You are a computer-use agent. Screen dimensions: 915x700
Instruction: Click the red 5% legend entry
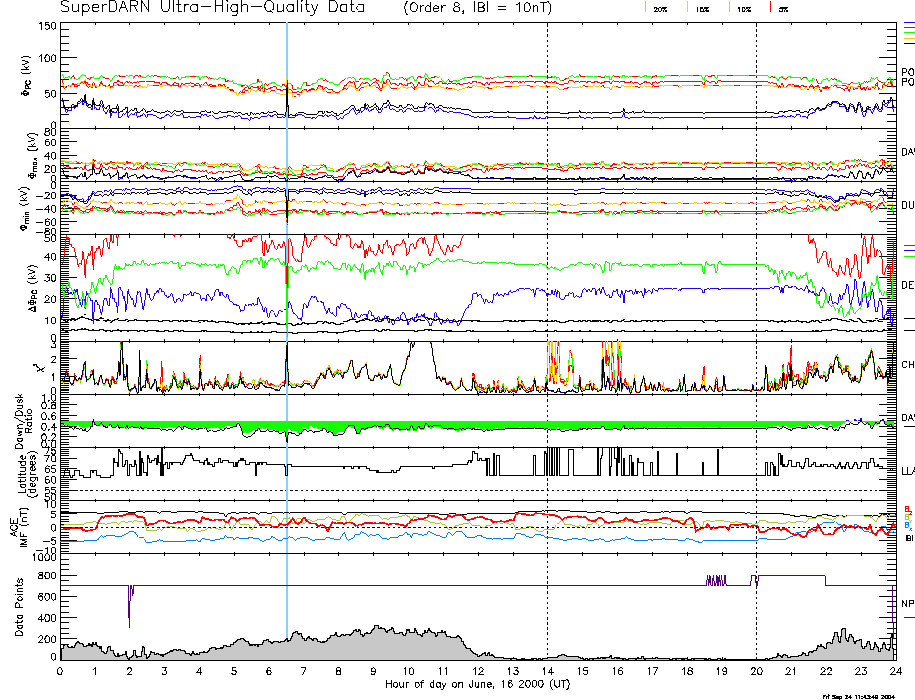[x=783, y=8]
